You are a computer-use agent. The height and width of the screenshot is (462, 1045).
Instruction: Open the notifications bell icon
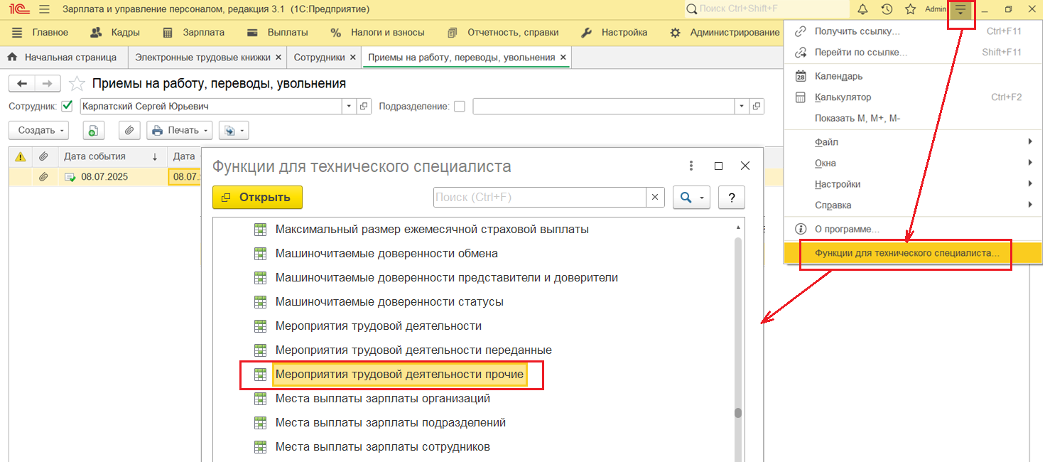point(863,9)
